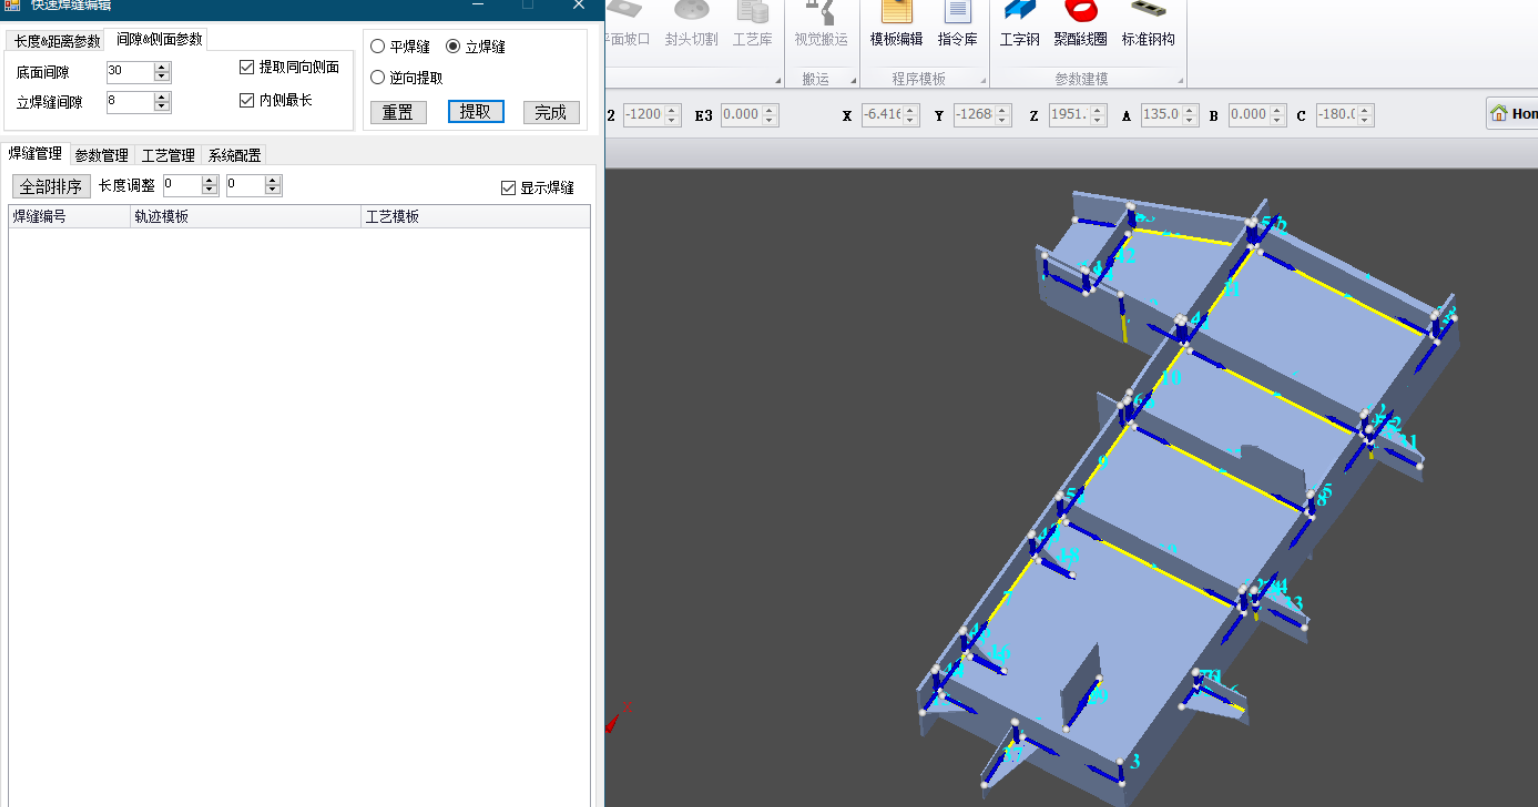Click the 视觉搬运 robot icon
The height and width of the screenshot is (807, 1538).
[820, 24]
